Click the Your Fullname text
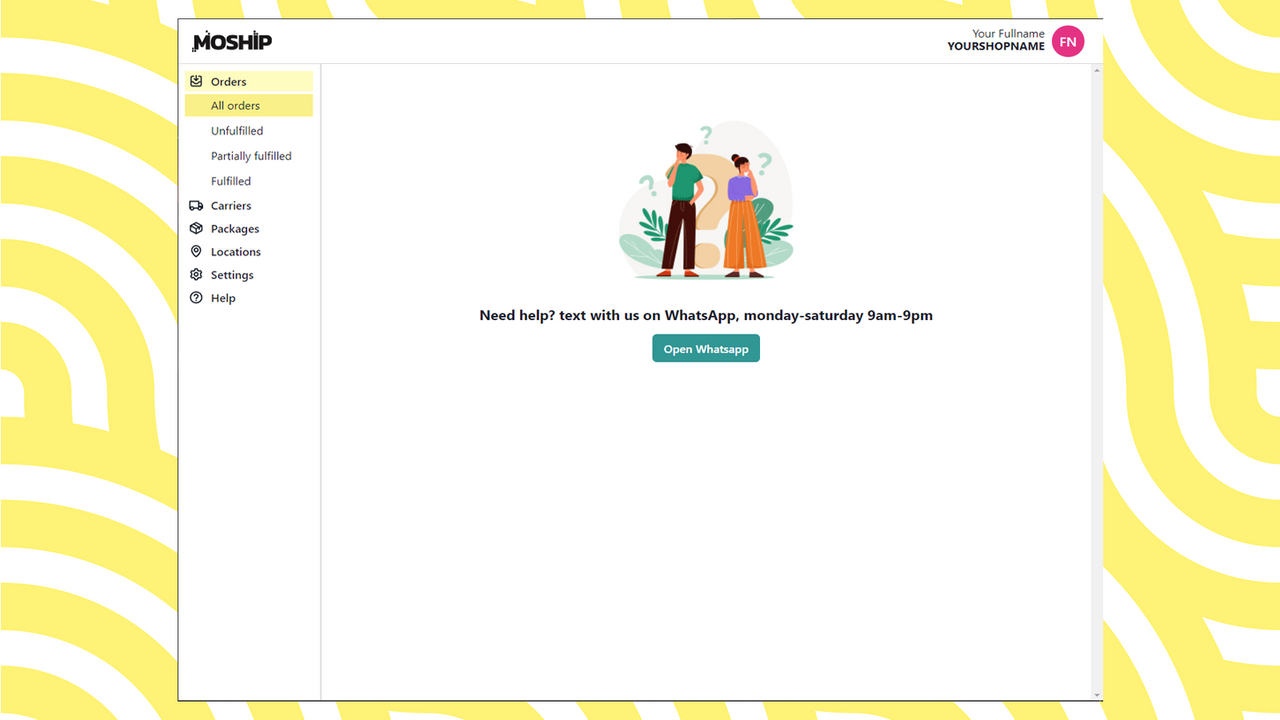Screen dimensions: 1280x720 pos(1008,33)
